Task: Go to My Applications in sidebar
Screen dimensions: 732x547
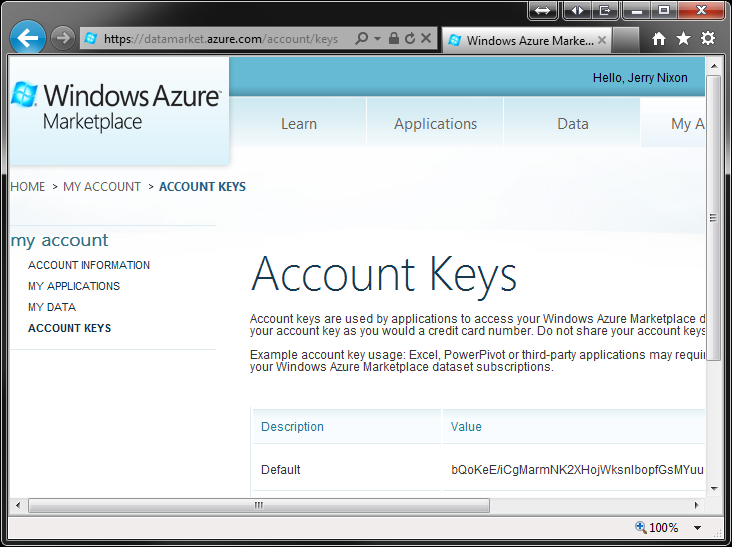Action: 74,286
